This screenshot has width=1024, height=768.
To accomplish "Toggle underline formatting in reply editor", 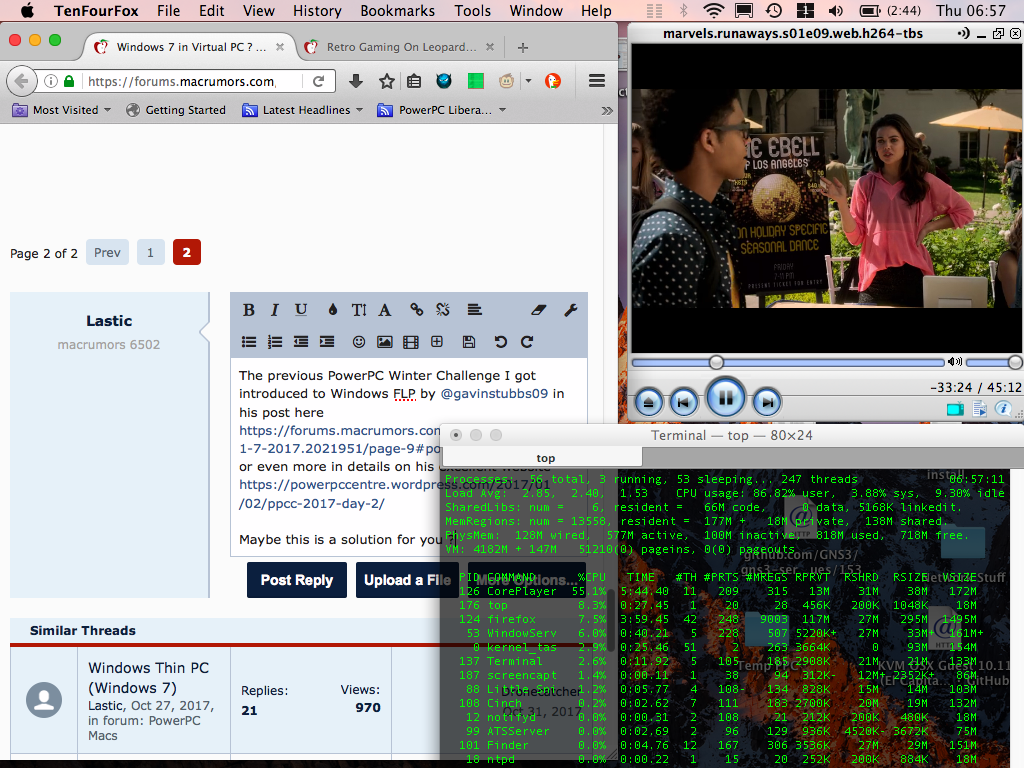I will coord(300,310).
